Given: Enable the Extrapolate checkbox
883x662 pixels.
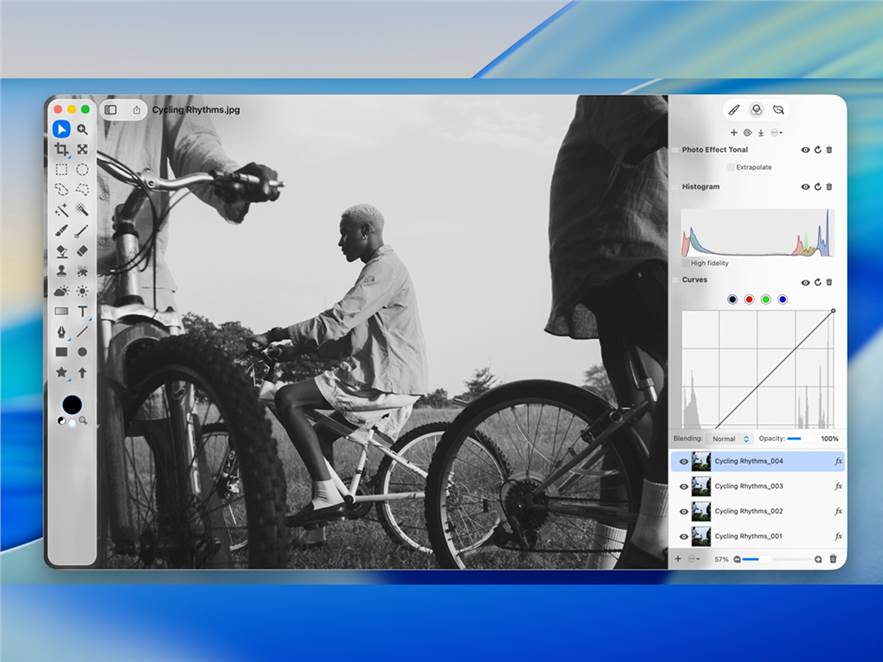Looking at the screenshot, I should pyautogui.click(x=731, y=167).
